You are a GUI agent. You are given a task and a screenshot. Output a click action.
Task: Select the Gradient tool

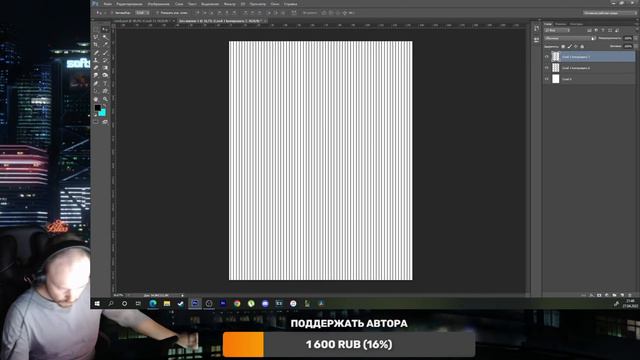pos(105,67)
